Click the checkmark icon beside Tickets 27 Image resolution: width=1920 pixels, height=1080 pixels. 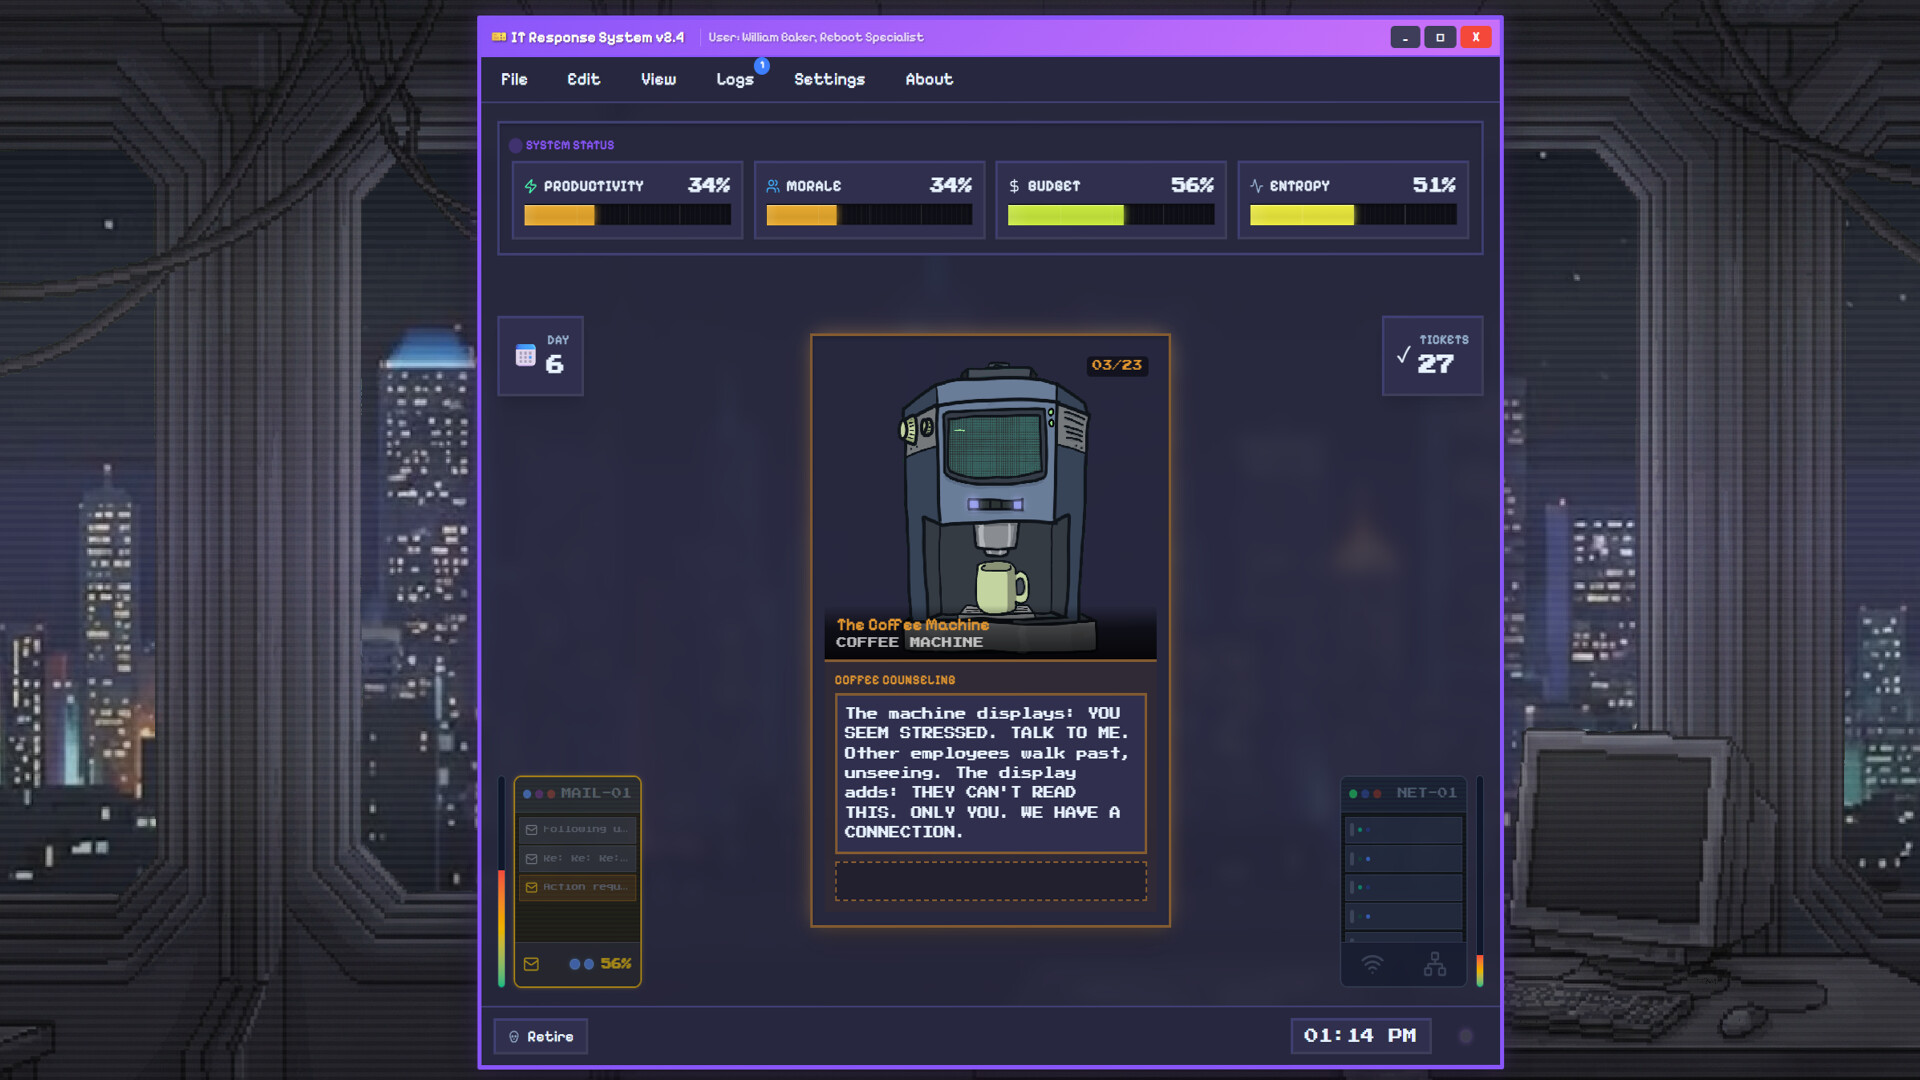point(1403,355)
